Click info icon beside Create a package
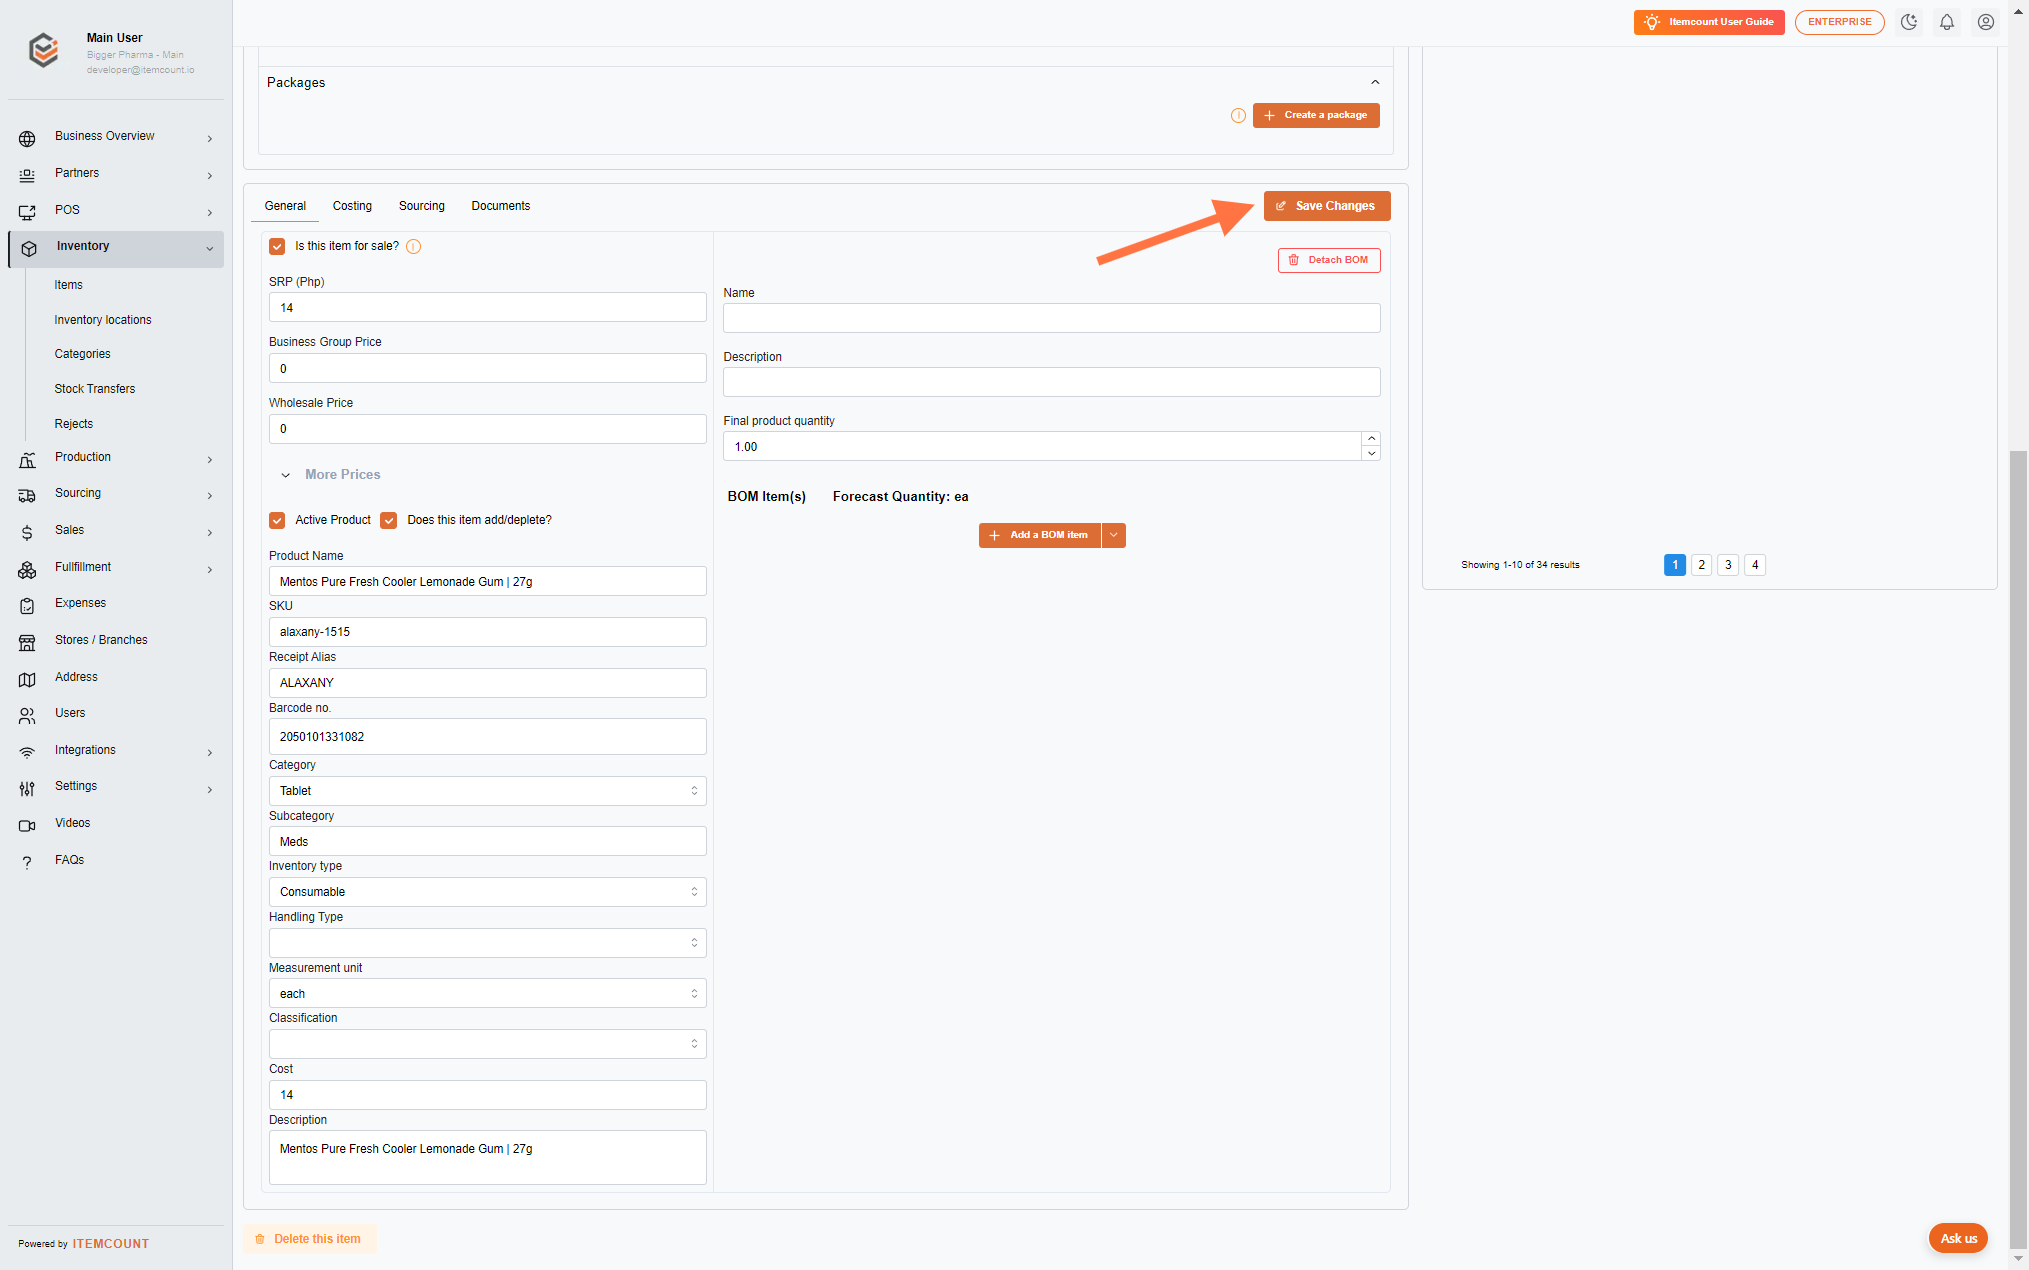Image resolution: width=2029 pixels, height=1270 pixels. 1238,116
